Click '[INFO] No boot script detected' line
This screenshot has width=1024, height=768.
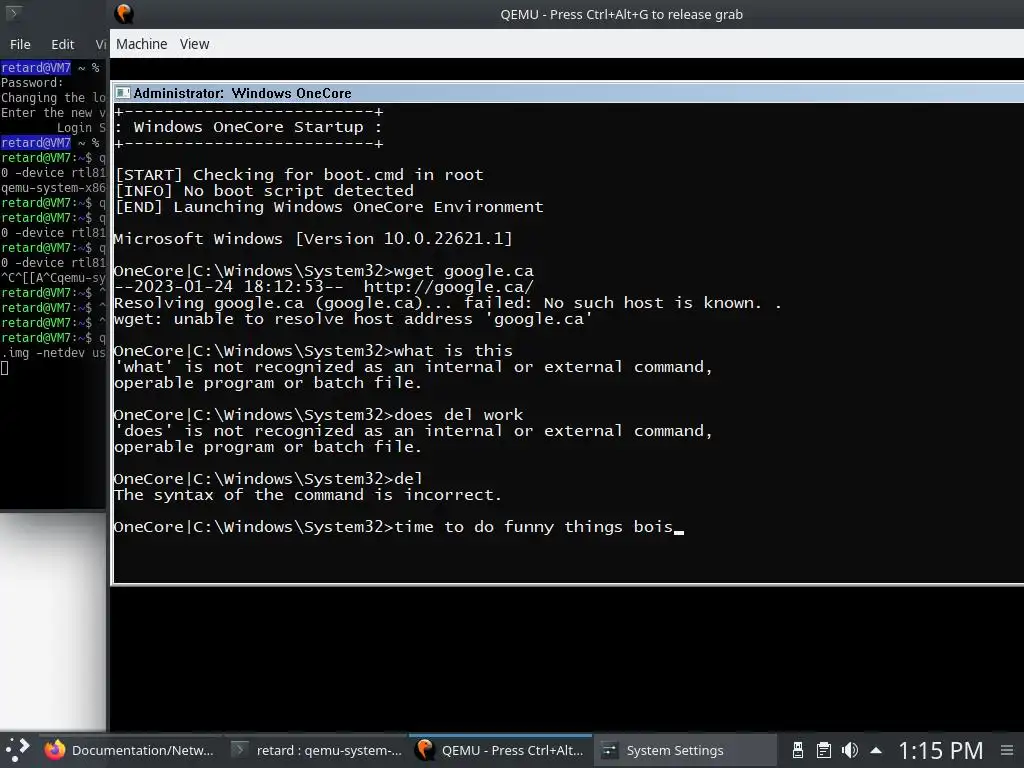(264, 191)
